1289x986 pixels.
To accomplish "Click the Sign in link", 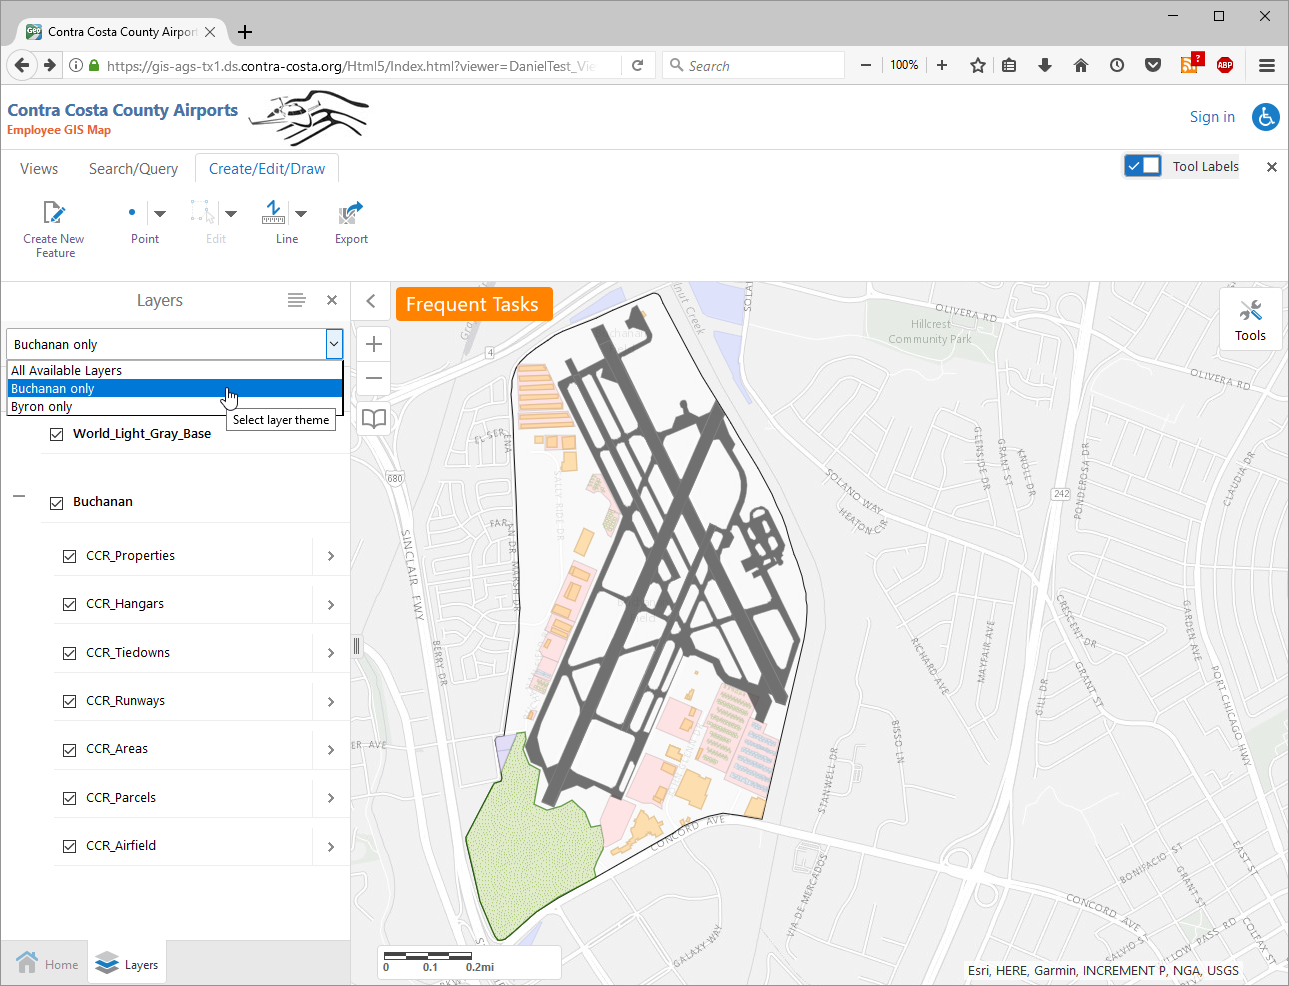I will pyautogui.click(x=1212, y=117).
